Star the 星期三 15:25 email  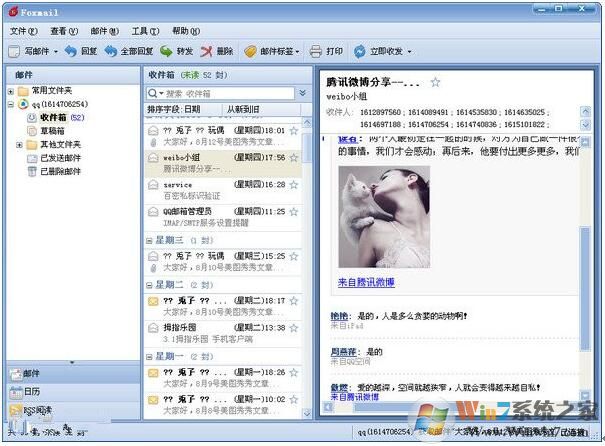pyautogui.click(x=294, y=256)
